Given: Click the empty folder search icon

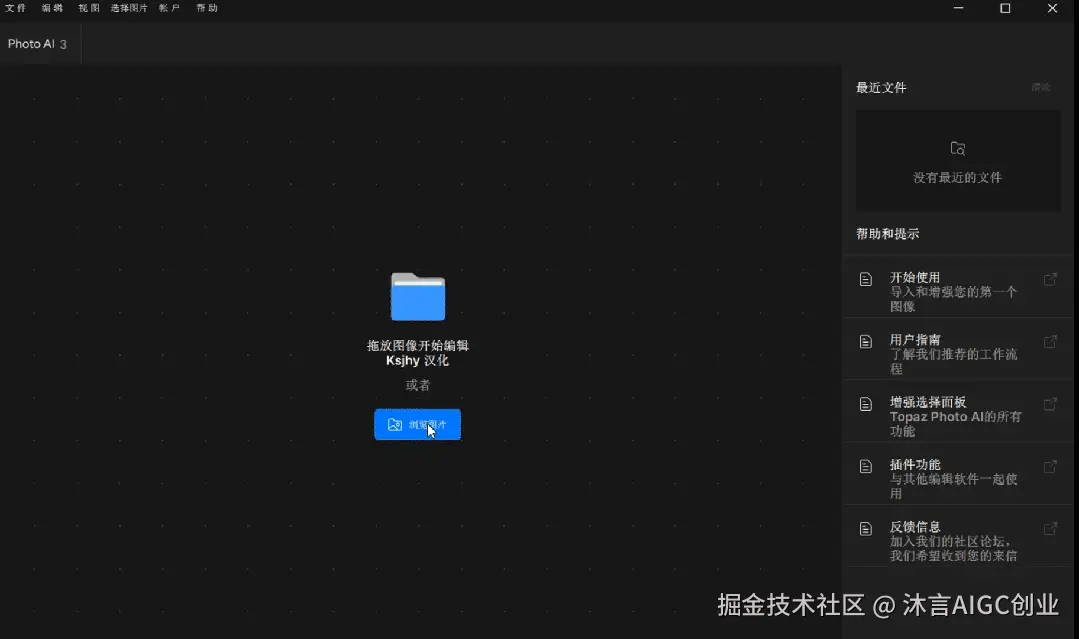Looking at the screenshot, I should coord(958,149).
